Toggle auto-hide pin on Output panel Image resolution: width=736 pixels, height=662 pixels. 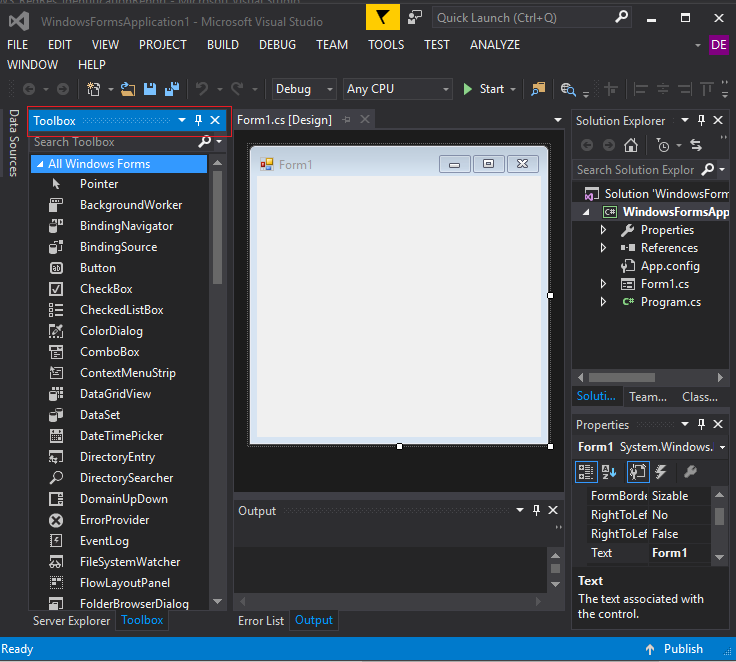coord(537,510)
